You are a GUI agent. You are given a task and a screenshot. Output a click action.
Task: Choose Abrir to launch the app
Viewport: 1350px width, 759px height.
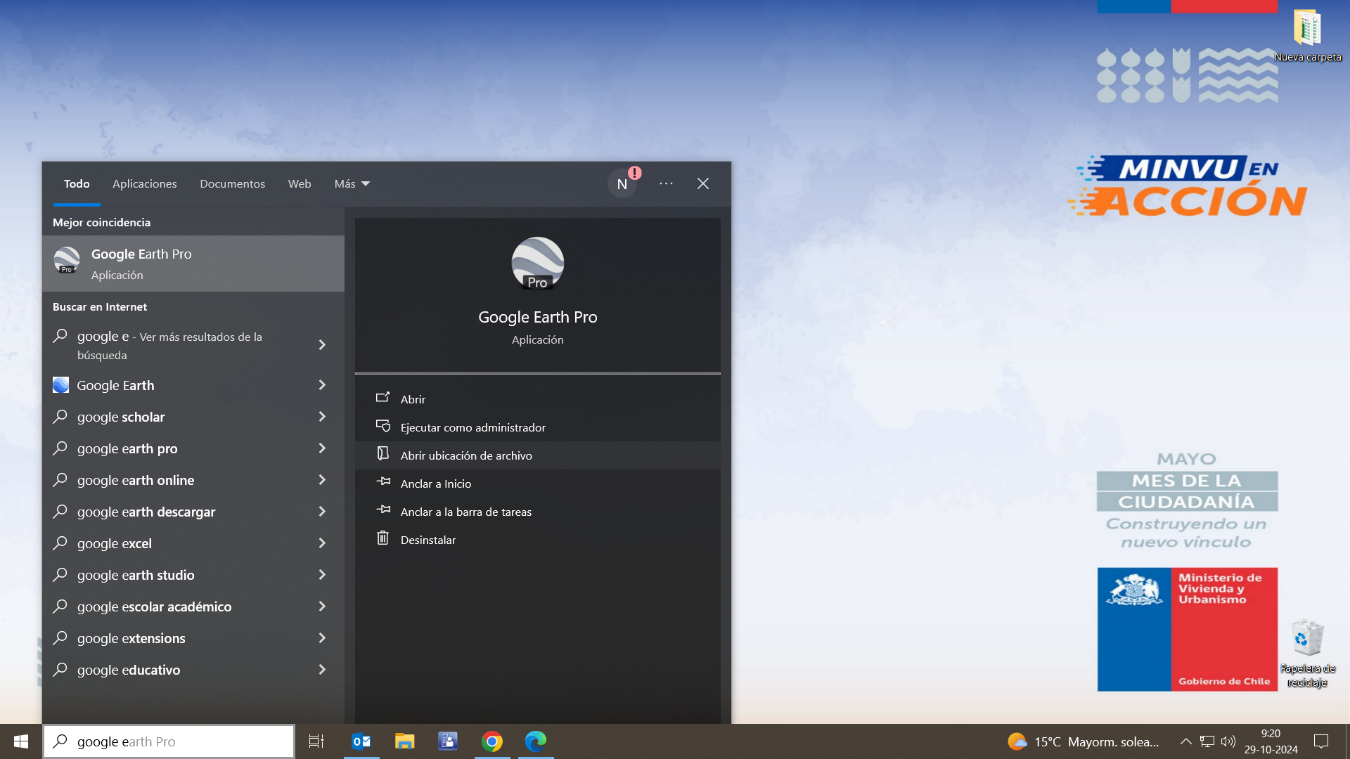(x=538, y=399)
